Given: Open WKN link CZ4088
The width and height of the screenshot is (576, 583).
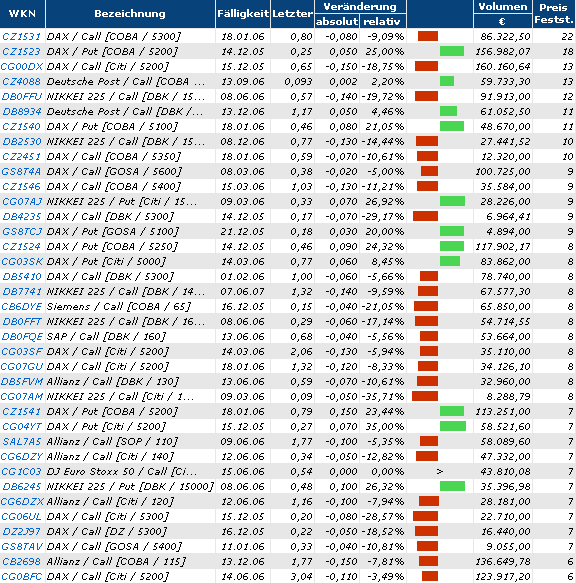Looking at the screenshot, I should coord(21,81).
